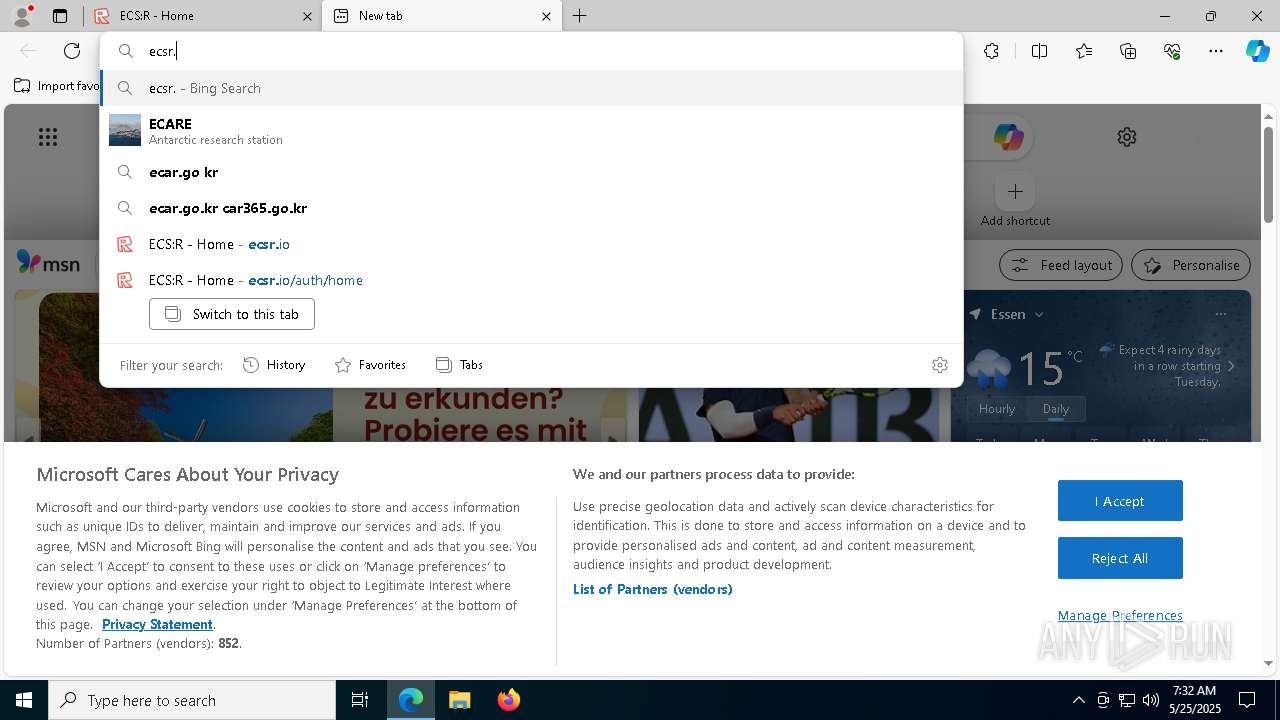The width and height of the screenshot is (1280, 720).
Task: Click the Edge icon on taskbar
Action: [411, 700]
